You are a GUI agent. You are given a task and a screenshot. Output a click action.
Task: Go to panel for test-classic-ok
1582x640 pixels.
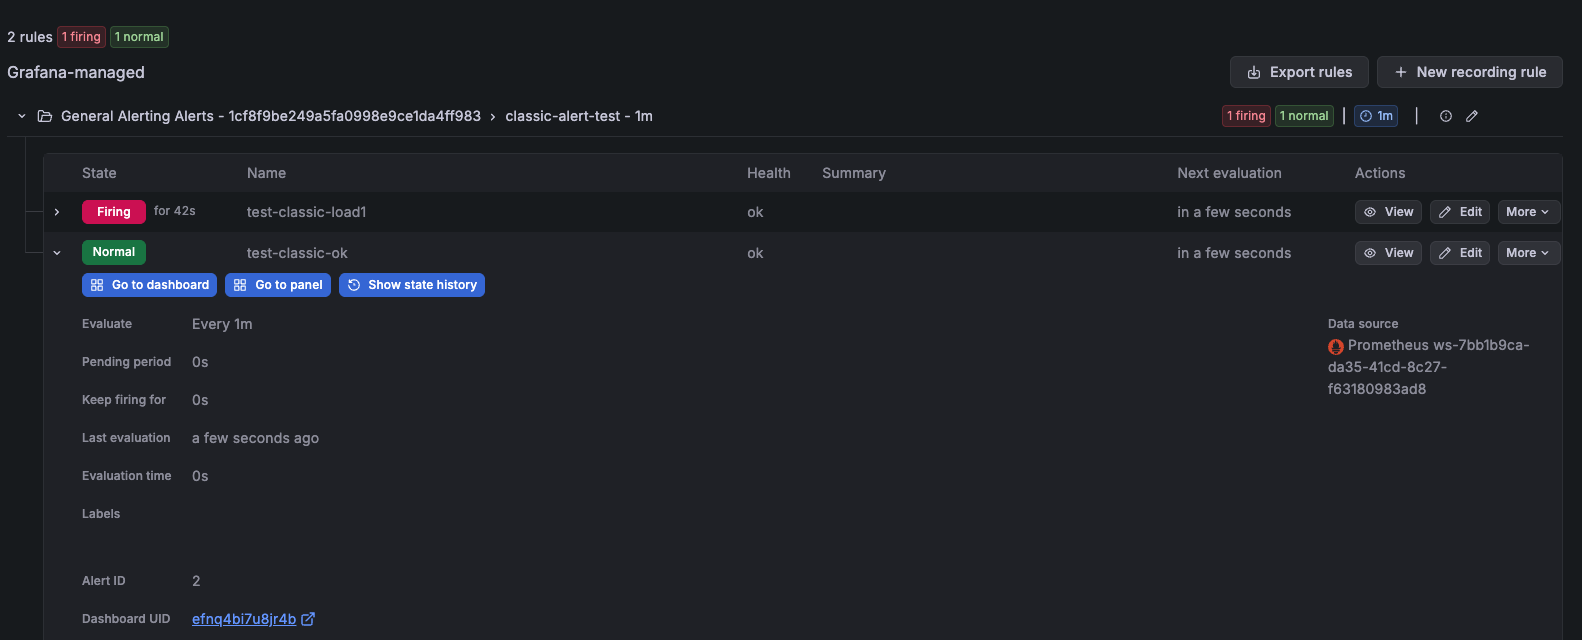coord(278,285)
